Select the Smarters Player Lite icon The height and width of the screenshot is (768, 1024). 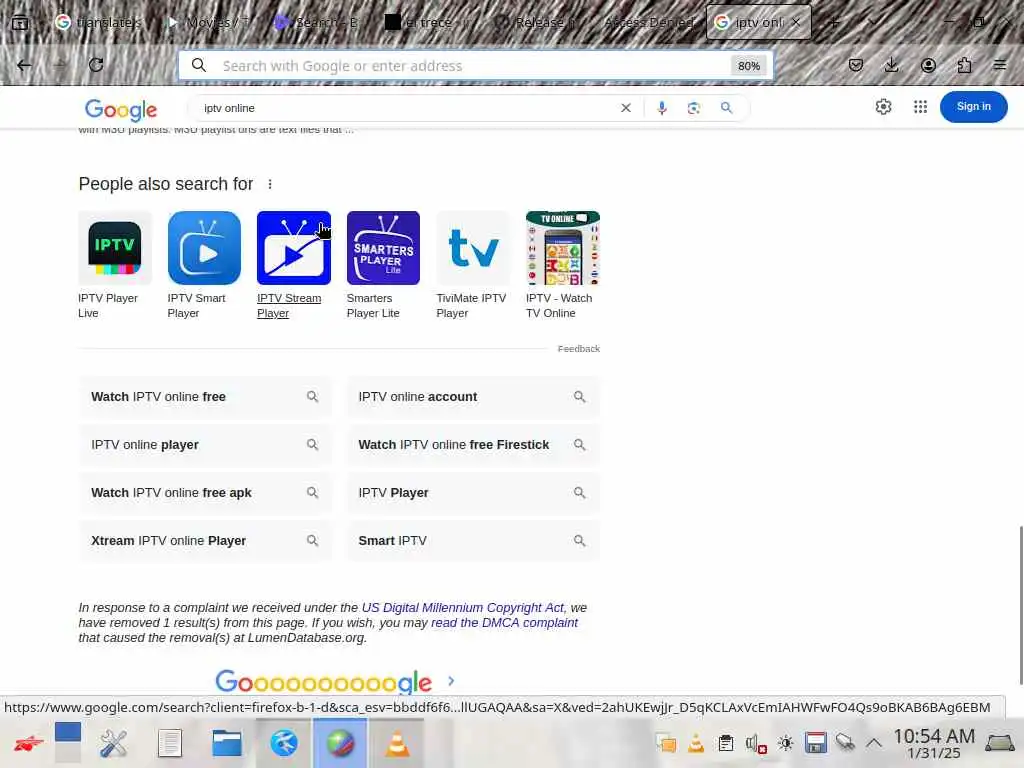pos(383,248)
